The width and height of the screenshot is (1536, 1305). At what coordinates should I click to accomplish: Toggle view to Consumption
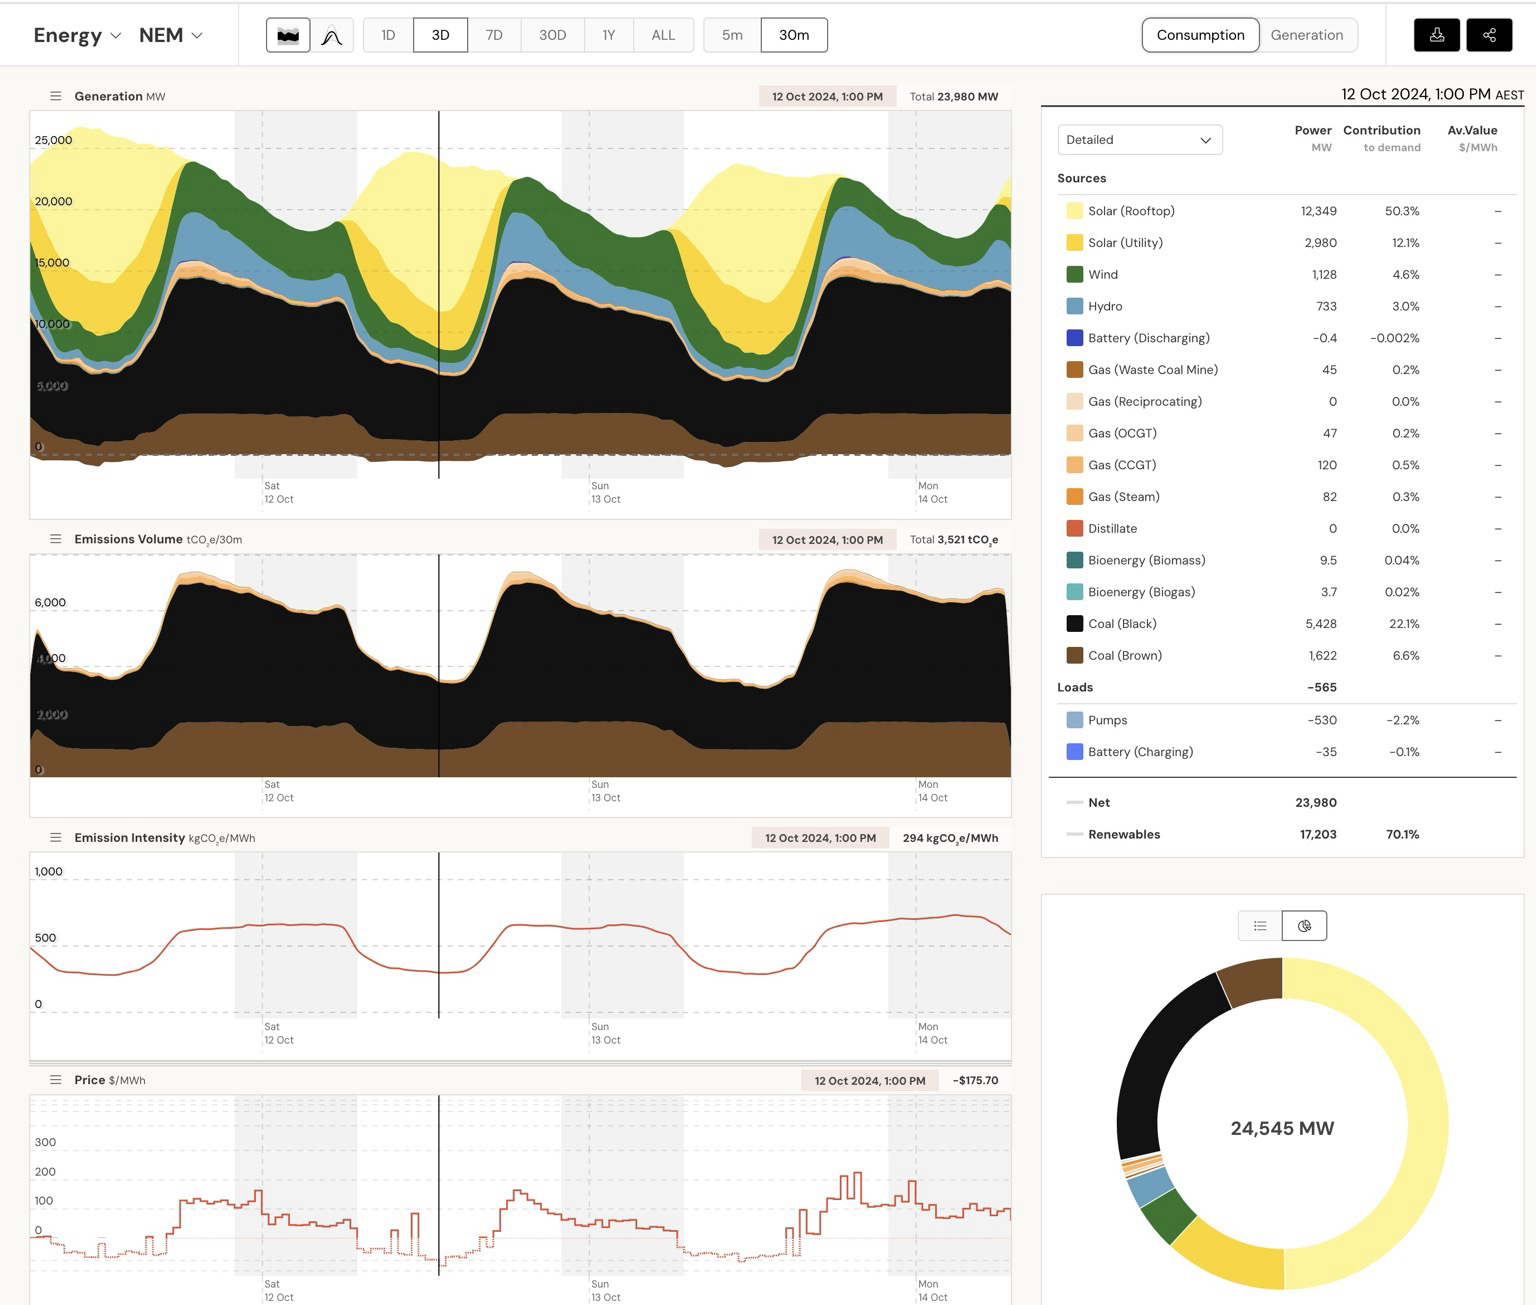[x=1200, y=35]
